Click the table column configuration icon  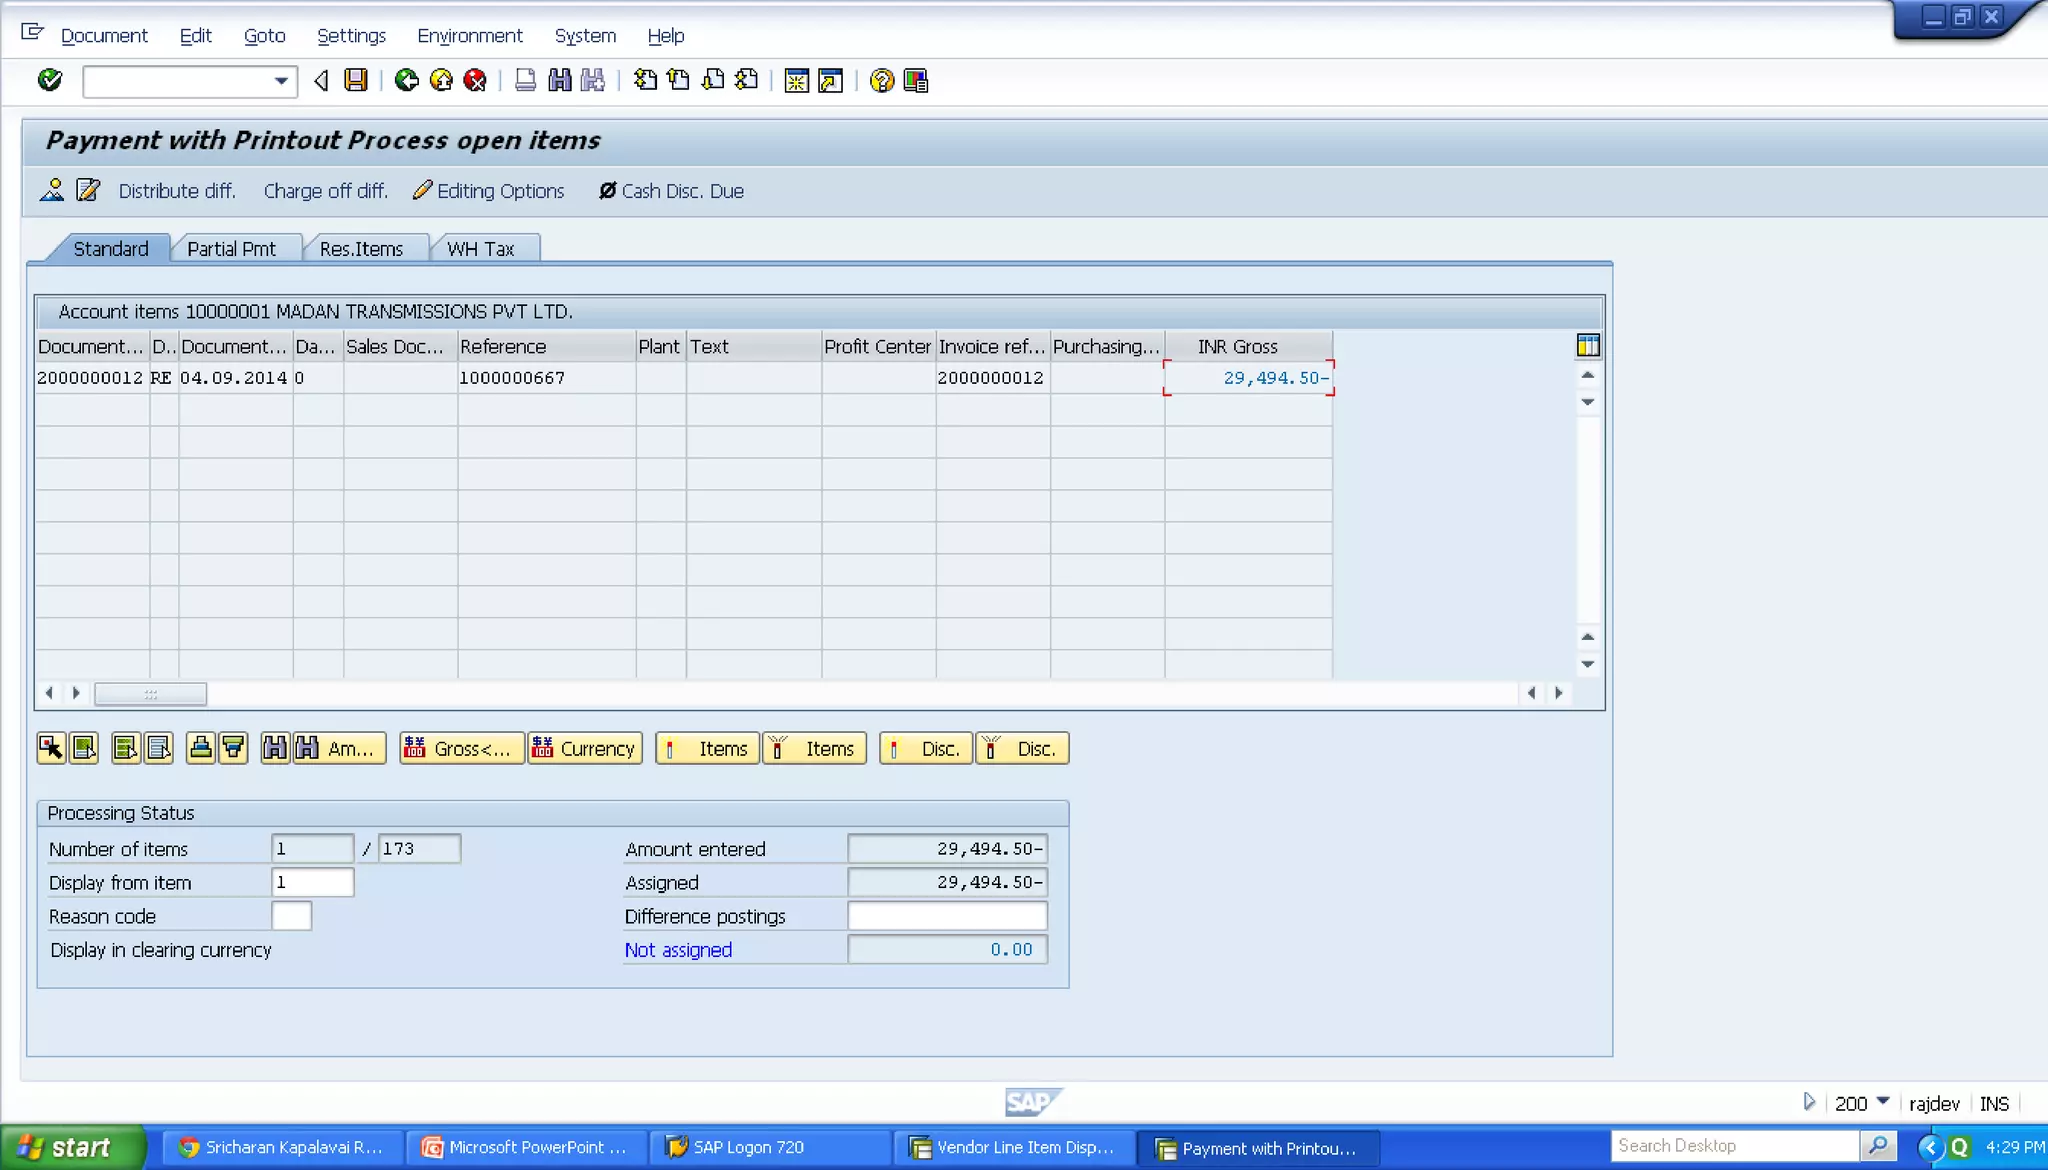tap(1588, 346)
